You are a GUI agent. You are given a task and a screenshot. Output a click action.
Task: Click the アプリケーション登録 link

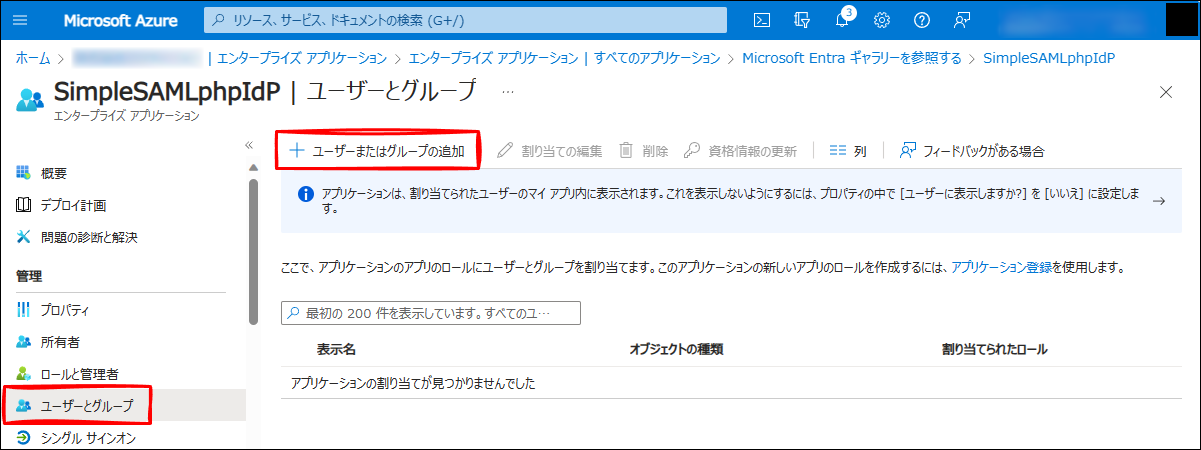(1000, 268)
